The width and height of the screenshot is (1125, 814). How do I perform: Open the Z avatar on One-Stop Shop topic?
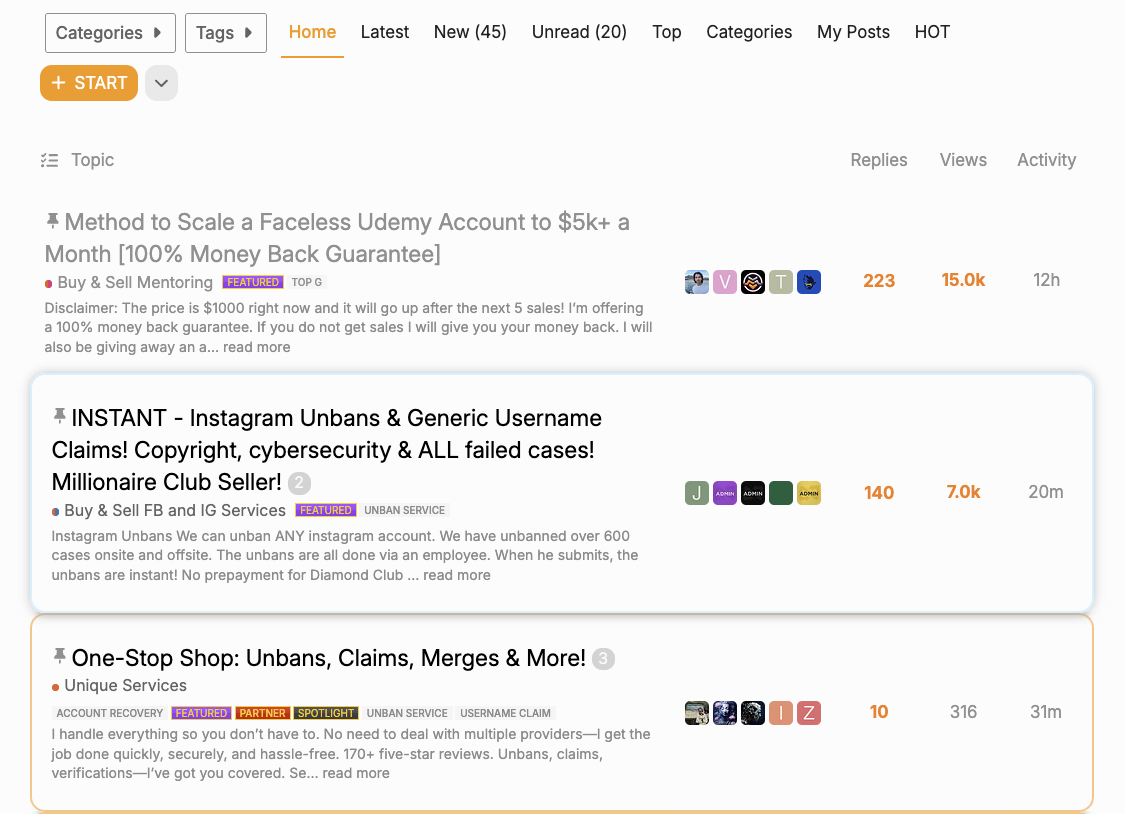click(x=809, y=713)
